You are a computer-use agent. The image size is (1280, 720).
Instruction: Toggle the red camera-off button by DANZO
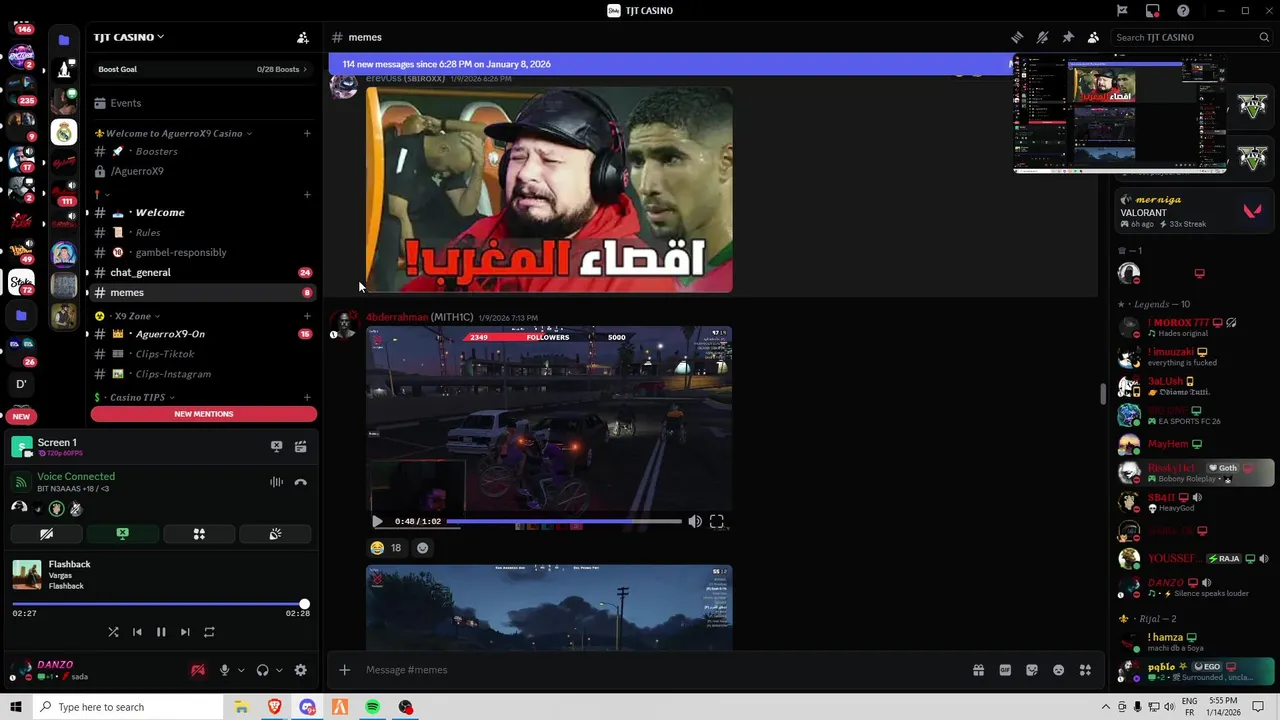(198, 670)
